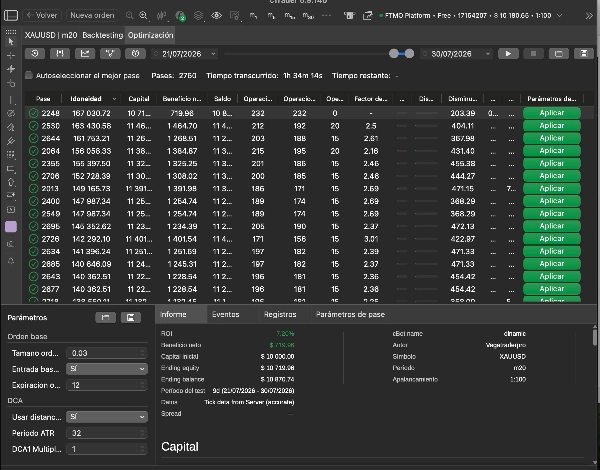Screen dimensions: 600x470
Task: Click the left Parámetros panel icon button
Action: [106, 317]
